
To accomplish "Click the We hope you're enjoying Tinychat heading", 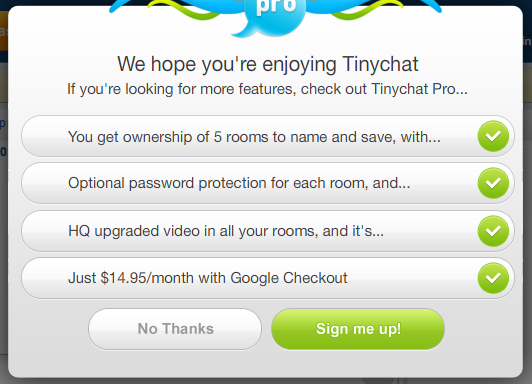I will [268, 64].
